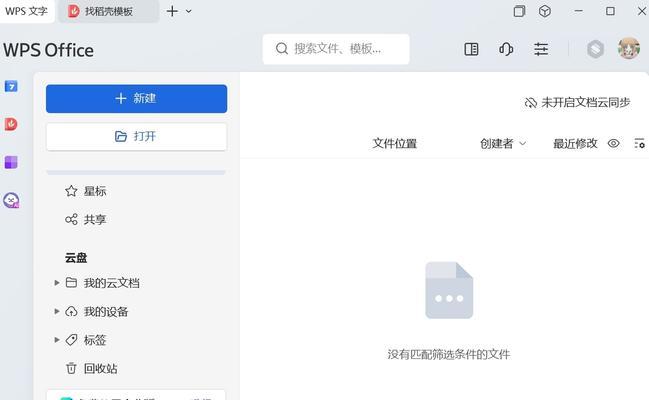Open the user avatar profile
Viewport: 649px width, 400px height.
pos(629,48)
